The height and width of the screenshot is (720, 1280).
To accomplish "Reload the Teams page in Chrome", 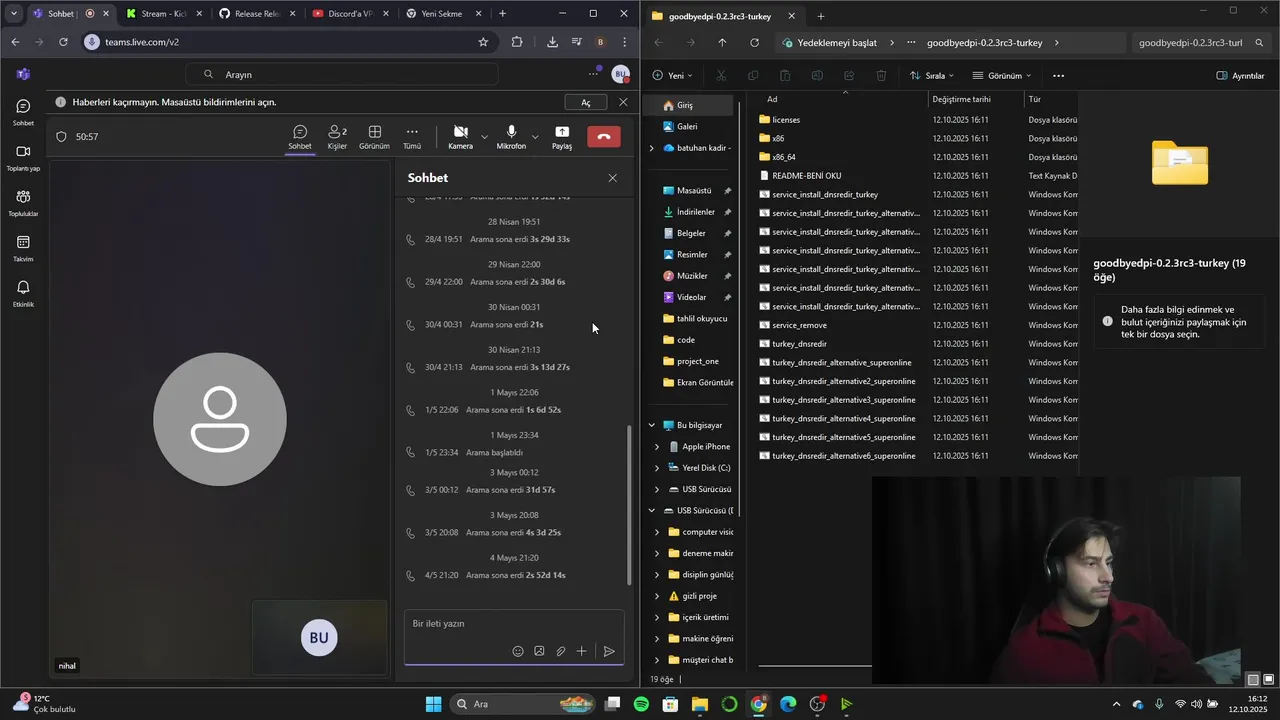I will [63, 42].
